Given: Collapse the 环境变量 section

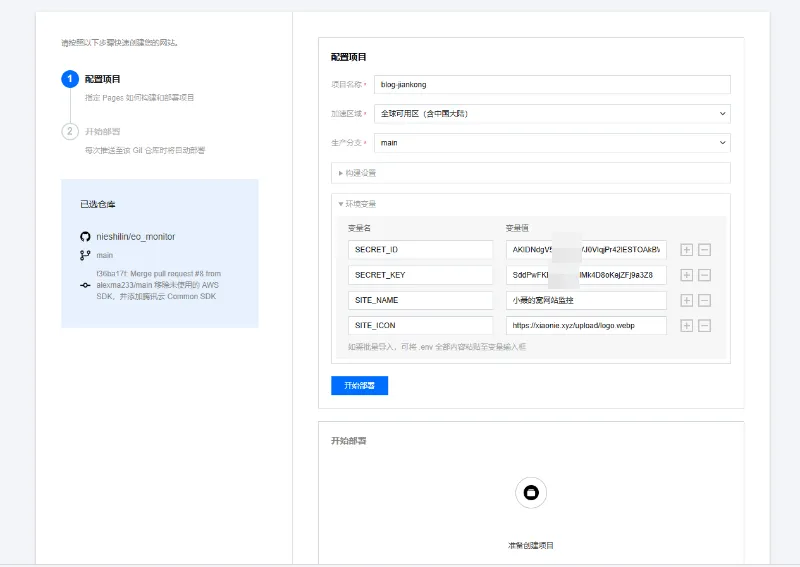Looking at the screenshot, I should click(357, 204).
